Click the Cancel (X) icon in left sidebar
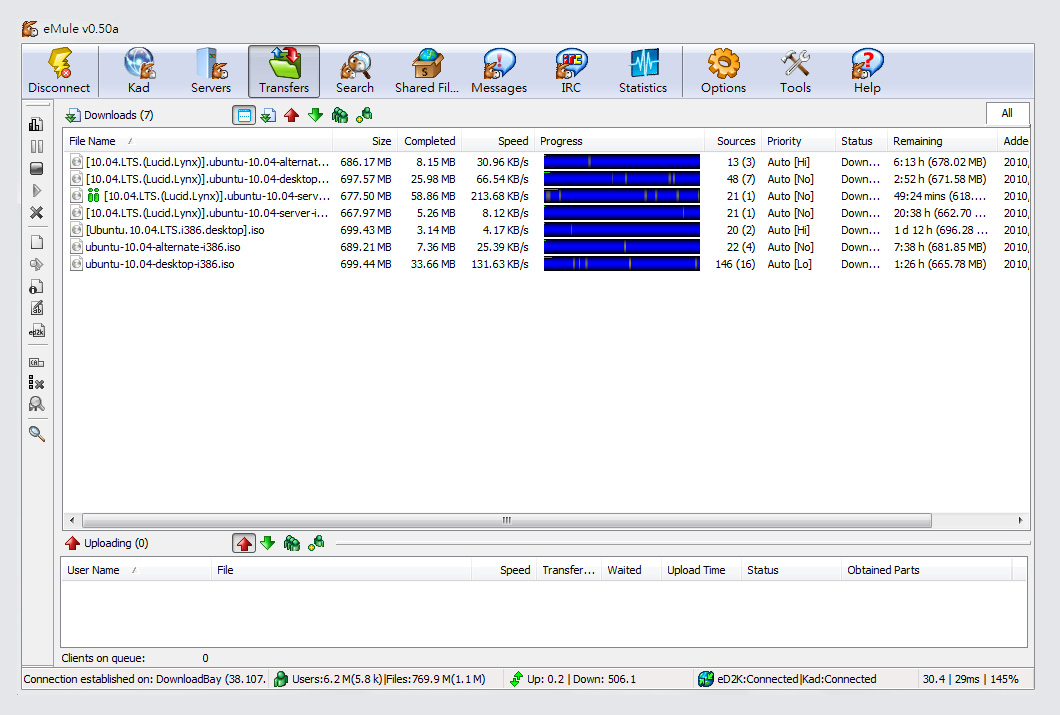The width and height of the screenshot is (1060, 715). click(37, 212)
